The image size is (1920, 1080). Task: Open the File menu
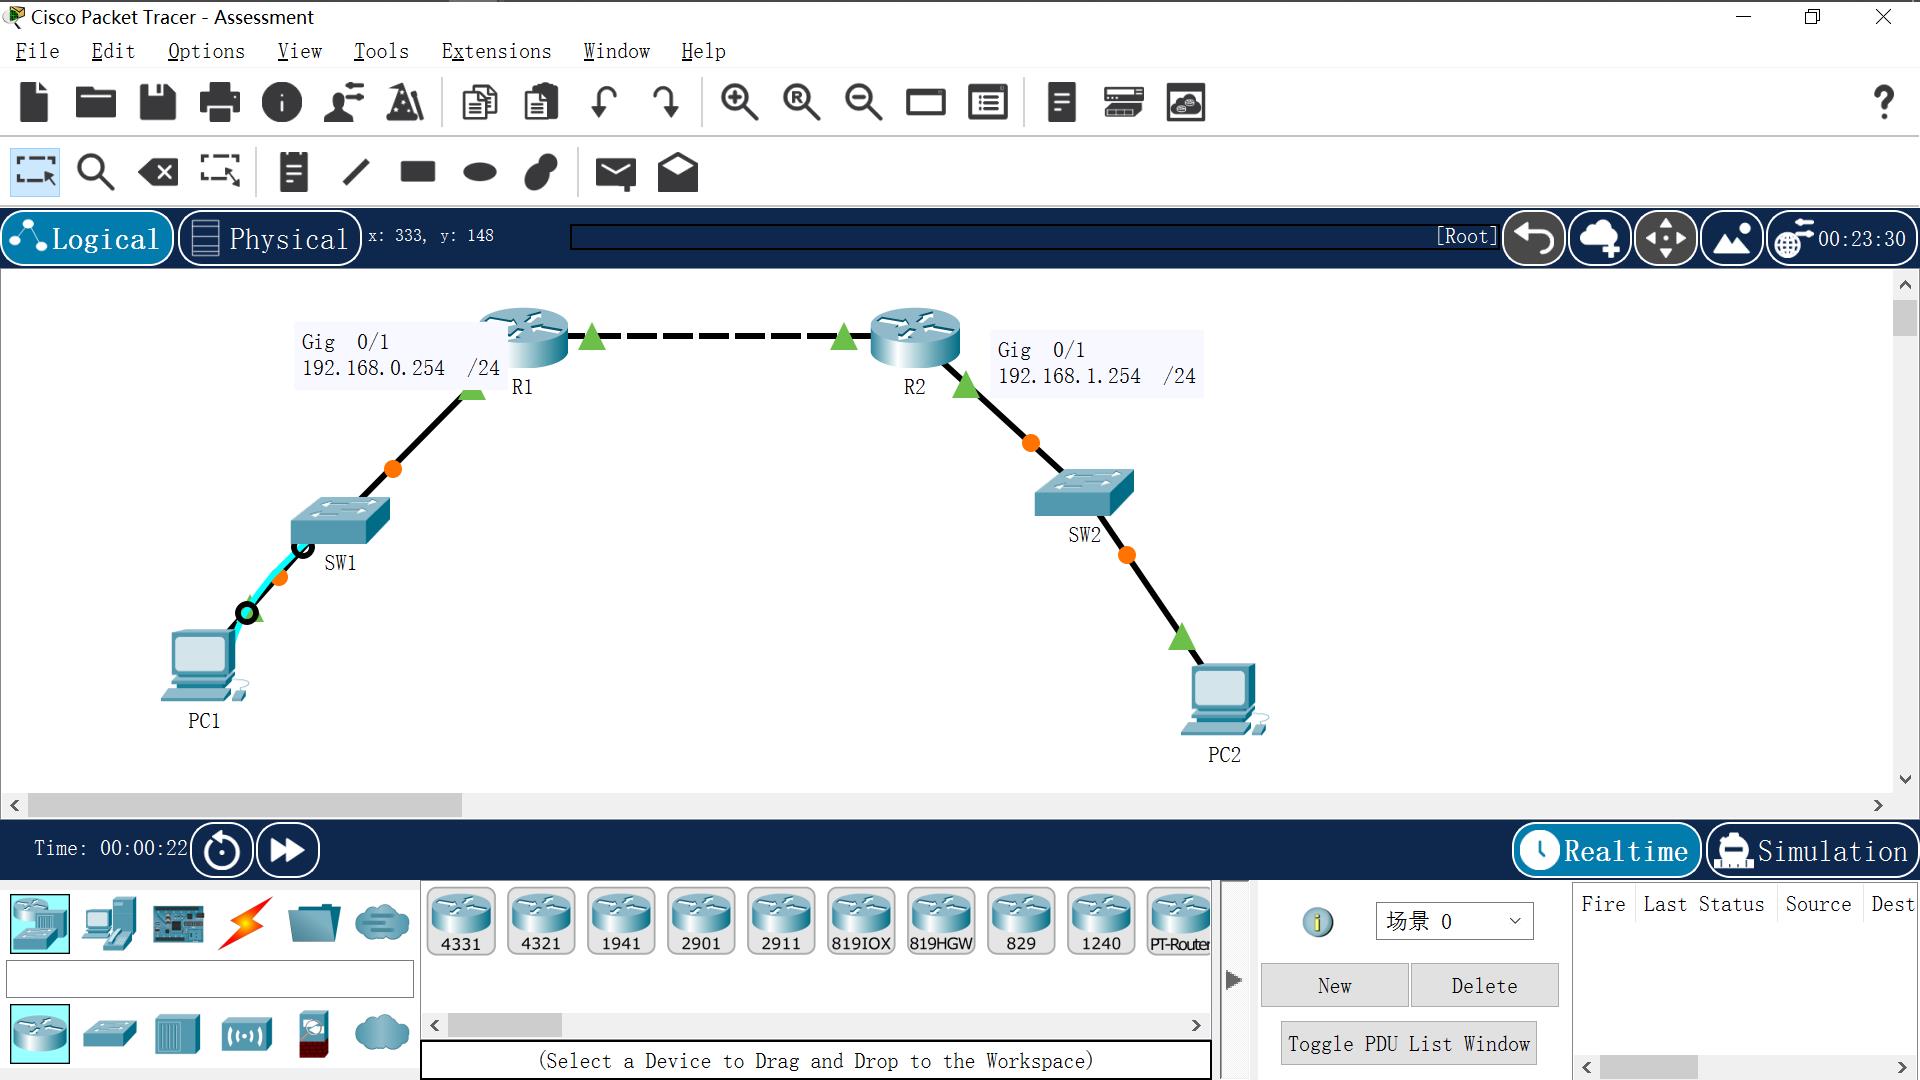tap(37, 51)
